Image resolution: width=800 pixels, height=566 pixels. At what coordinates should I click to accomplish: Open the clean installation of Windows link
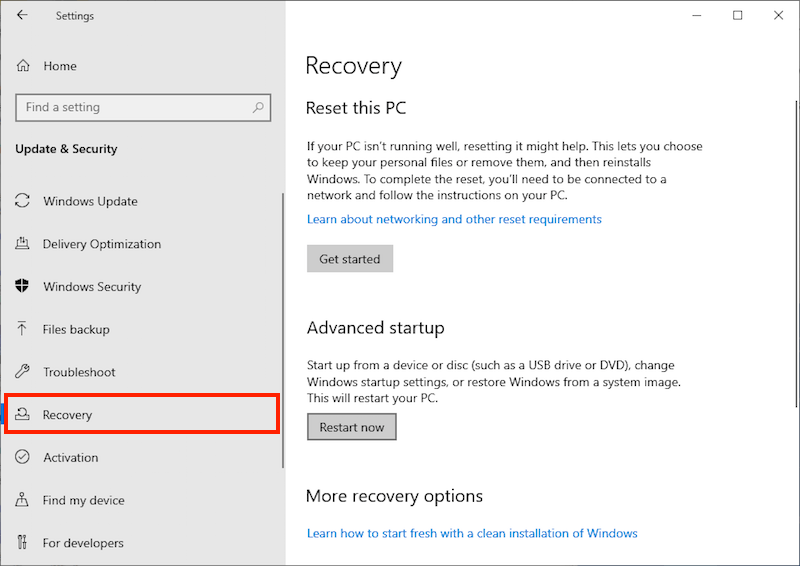coord(472,533)
